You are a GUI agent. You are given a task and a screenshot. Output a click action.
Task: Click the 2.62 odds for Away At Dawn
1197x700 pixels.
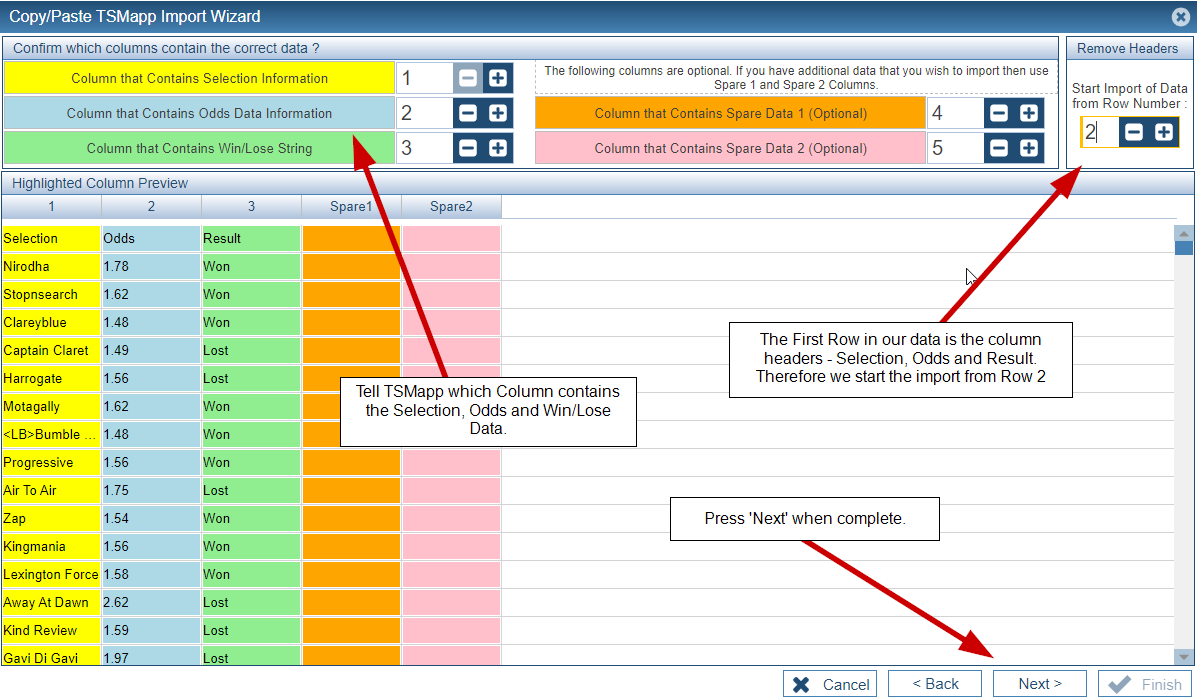(x=151, y=602)
